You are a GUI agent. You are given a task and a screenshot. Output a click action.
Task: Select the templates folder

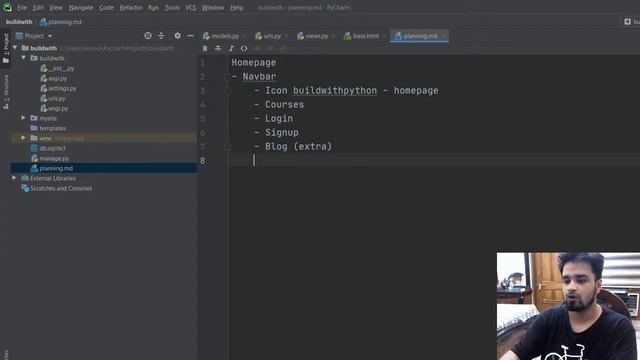click(48, 128)
